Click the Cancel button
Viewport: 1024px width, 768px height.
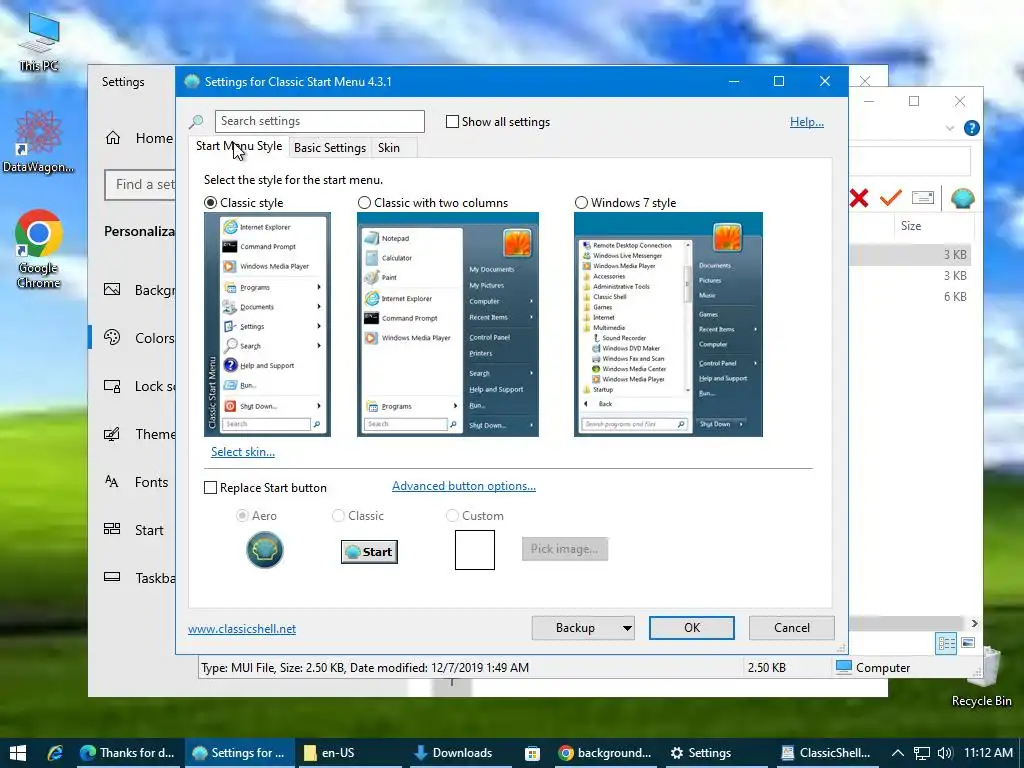792,628
